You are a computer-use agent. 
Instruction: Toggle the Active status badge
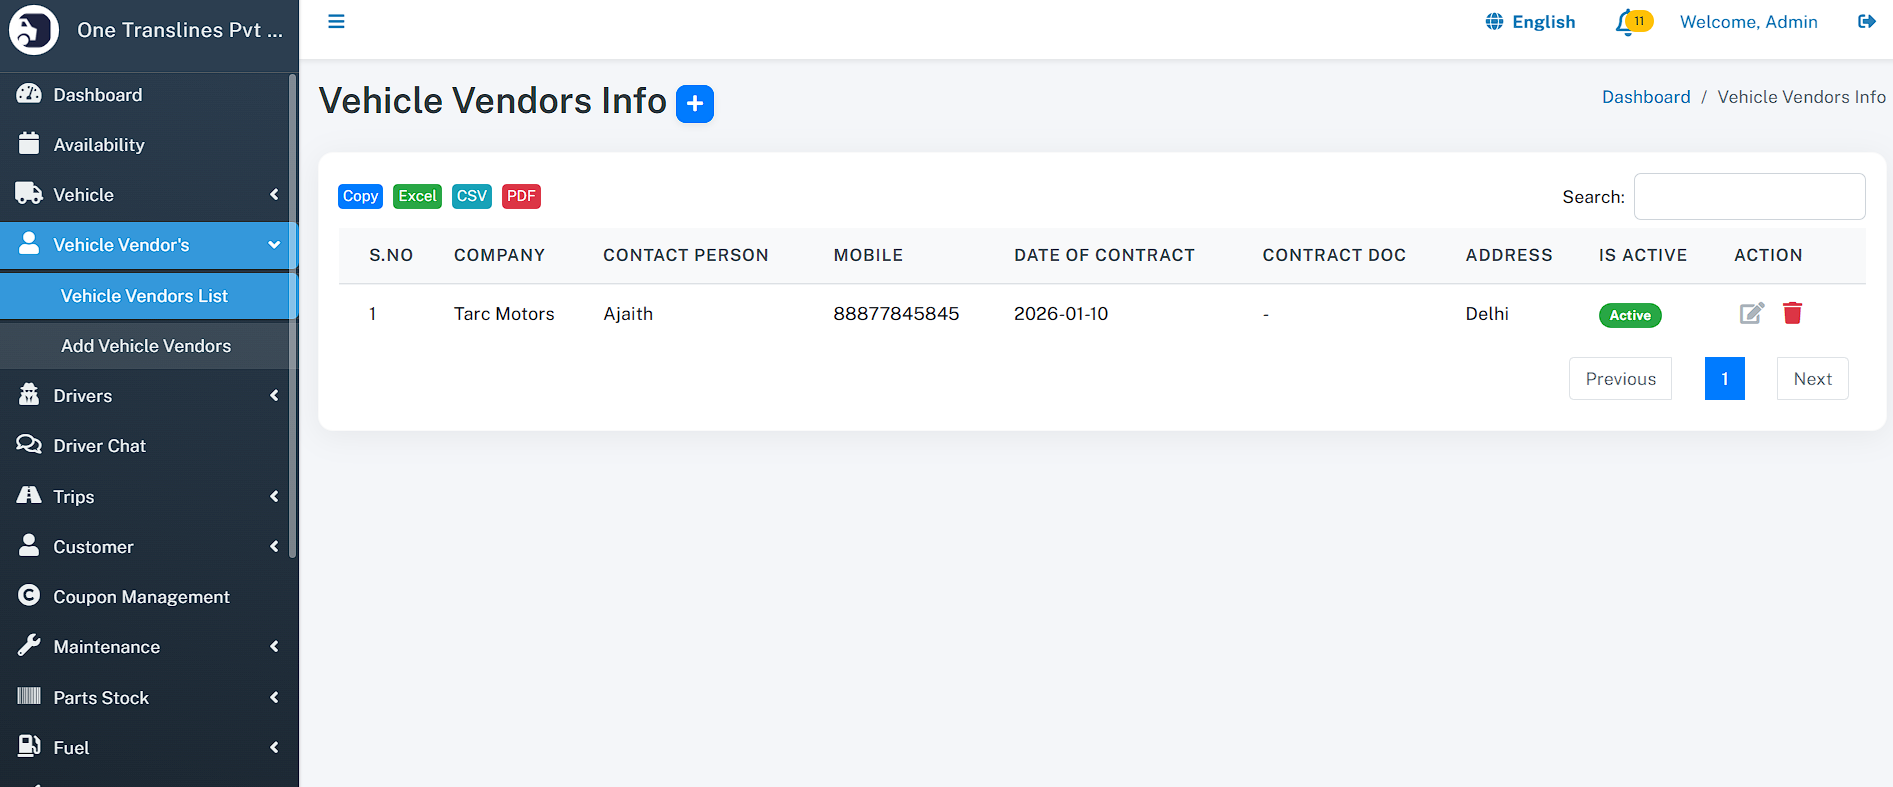coord(1629,315)
